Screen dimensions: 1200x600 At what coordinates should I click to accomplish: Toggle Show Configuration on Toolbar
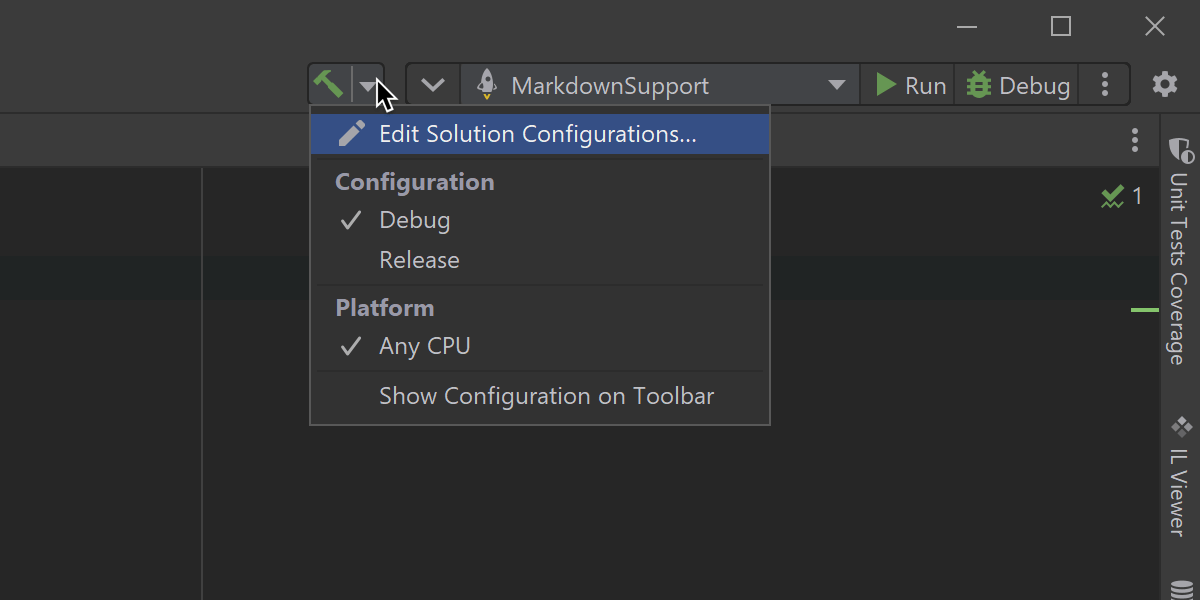(546, 396)
